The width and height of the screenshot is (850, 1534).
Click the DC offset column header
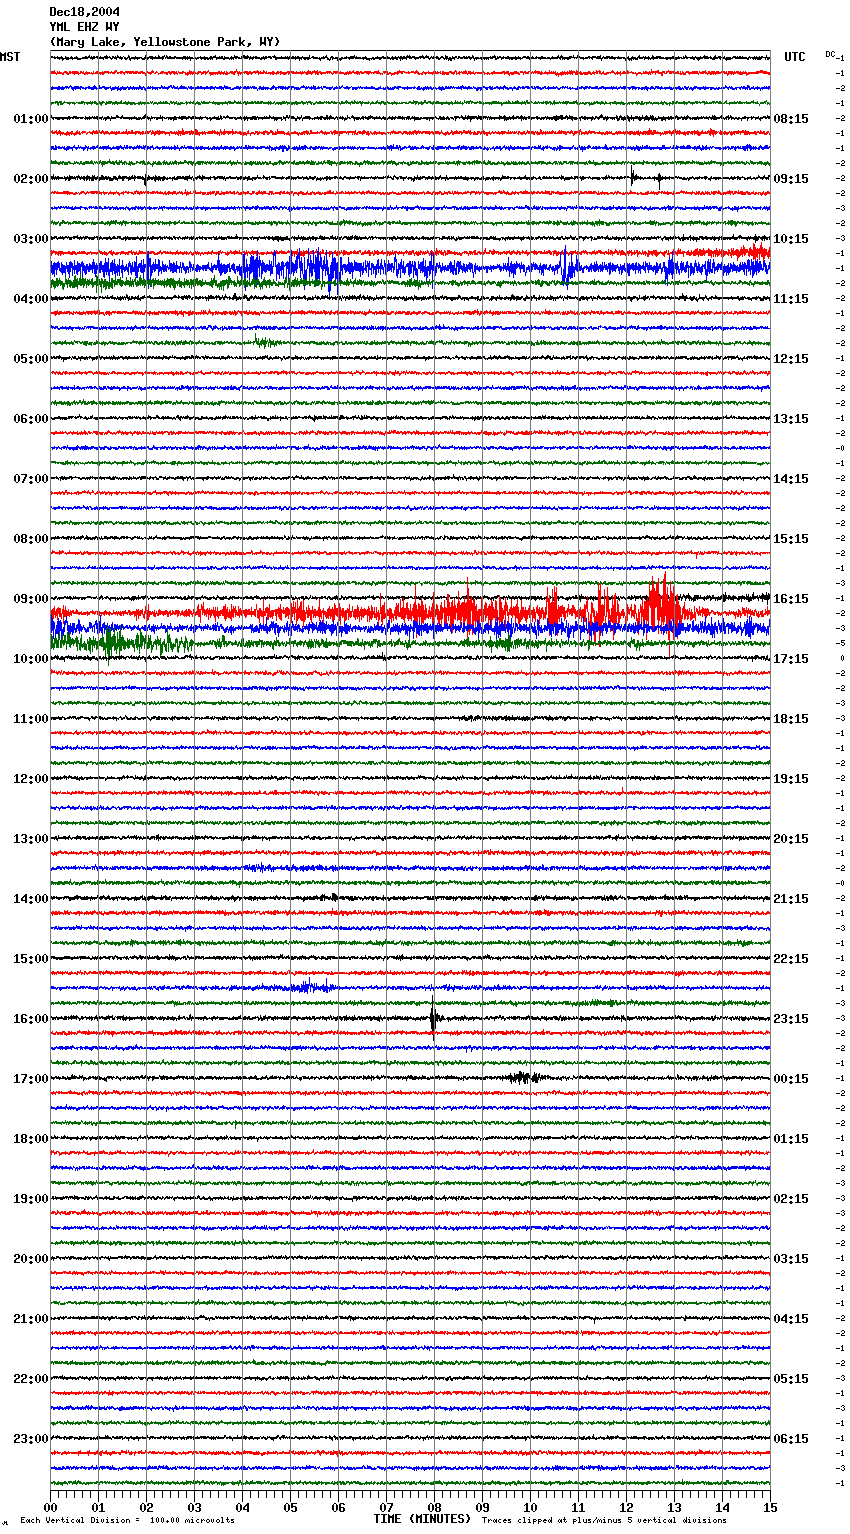[830, 54]
